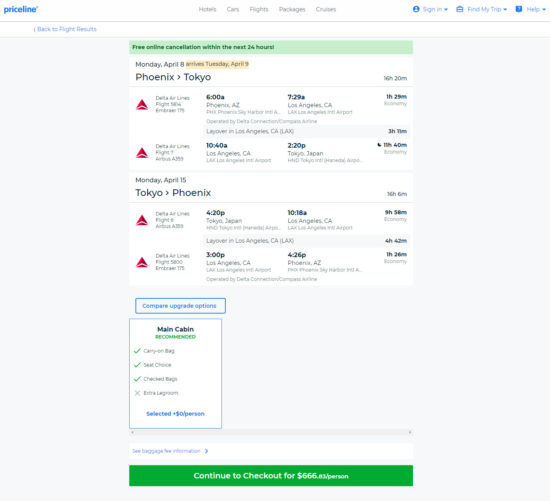Click the Checked Bags green checkmark

tap(138, 379)
